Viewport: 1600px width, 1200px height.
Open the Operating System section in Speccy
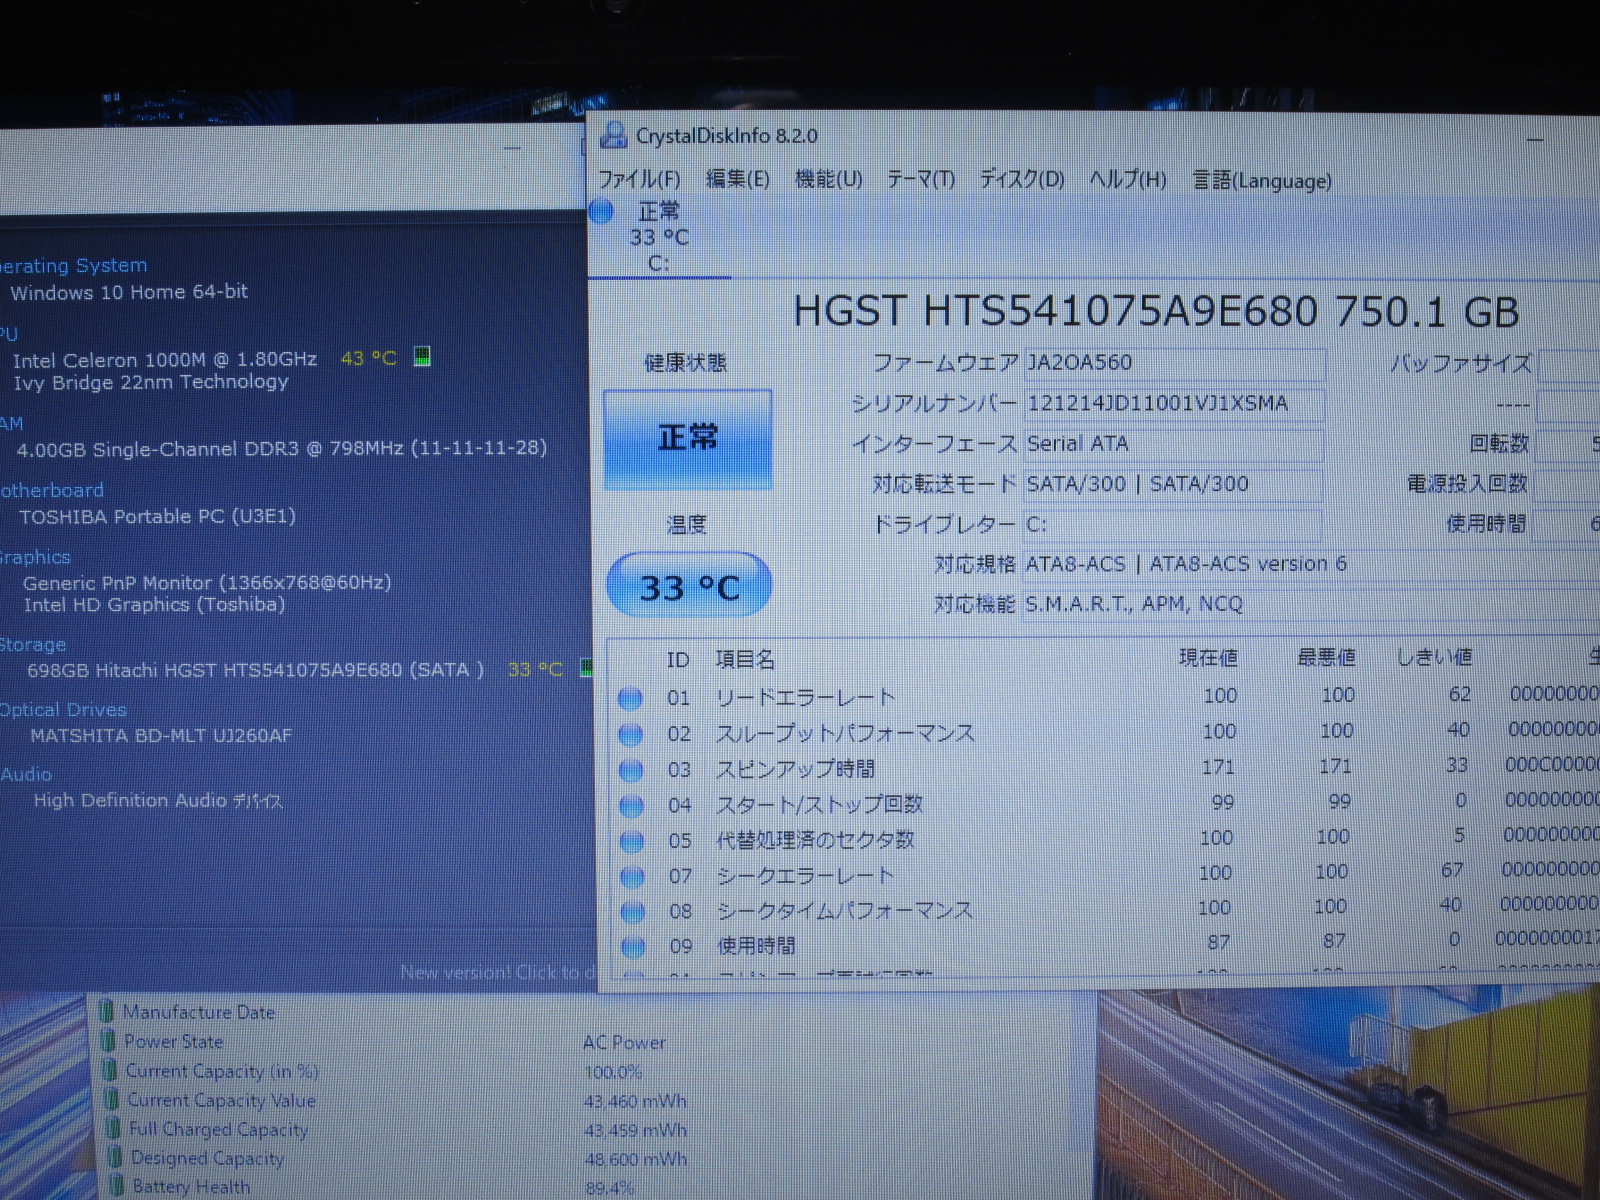[x=73, y=266]
